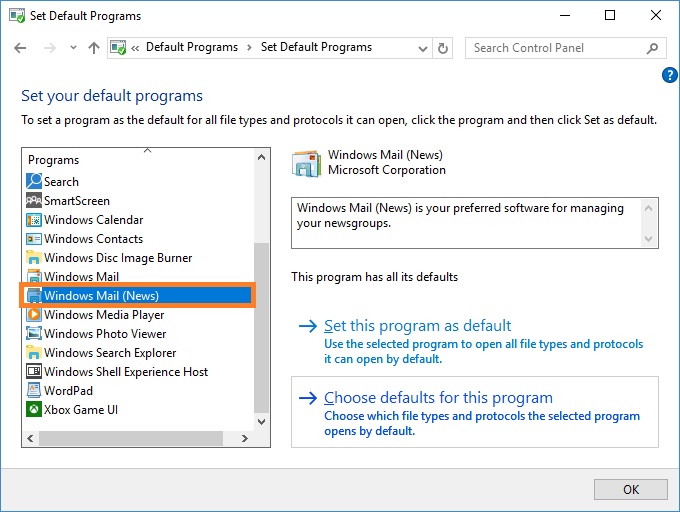Select the Windows Mail (News) entry
Viewport: 680px width, 512px height.
tap(138, 296)
